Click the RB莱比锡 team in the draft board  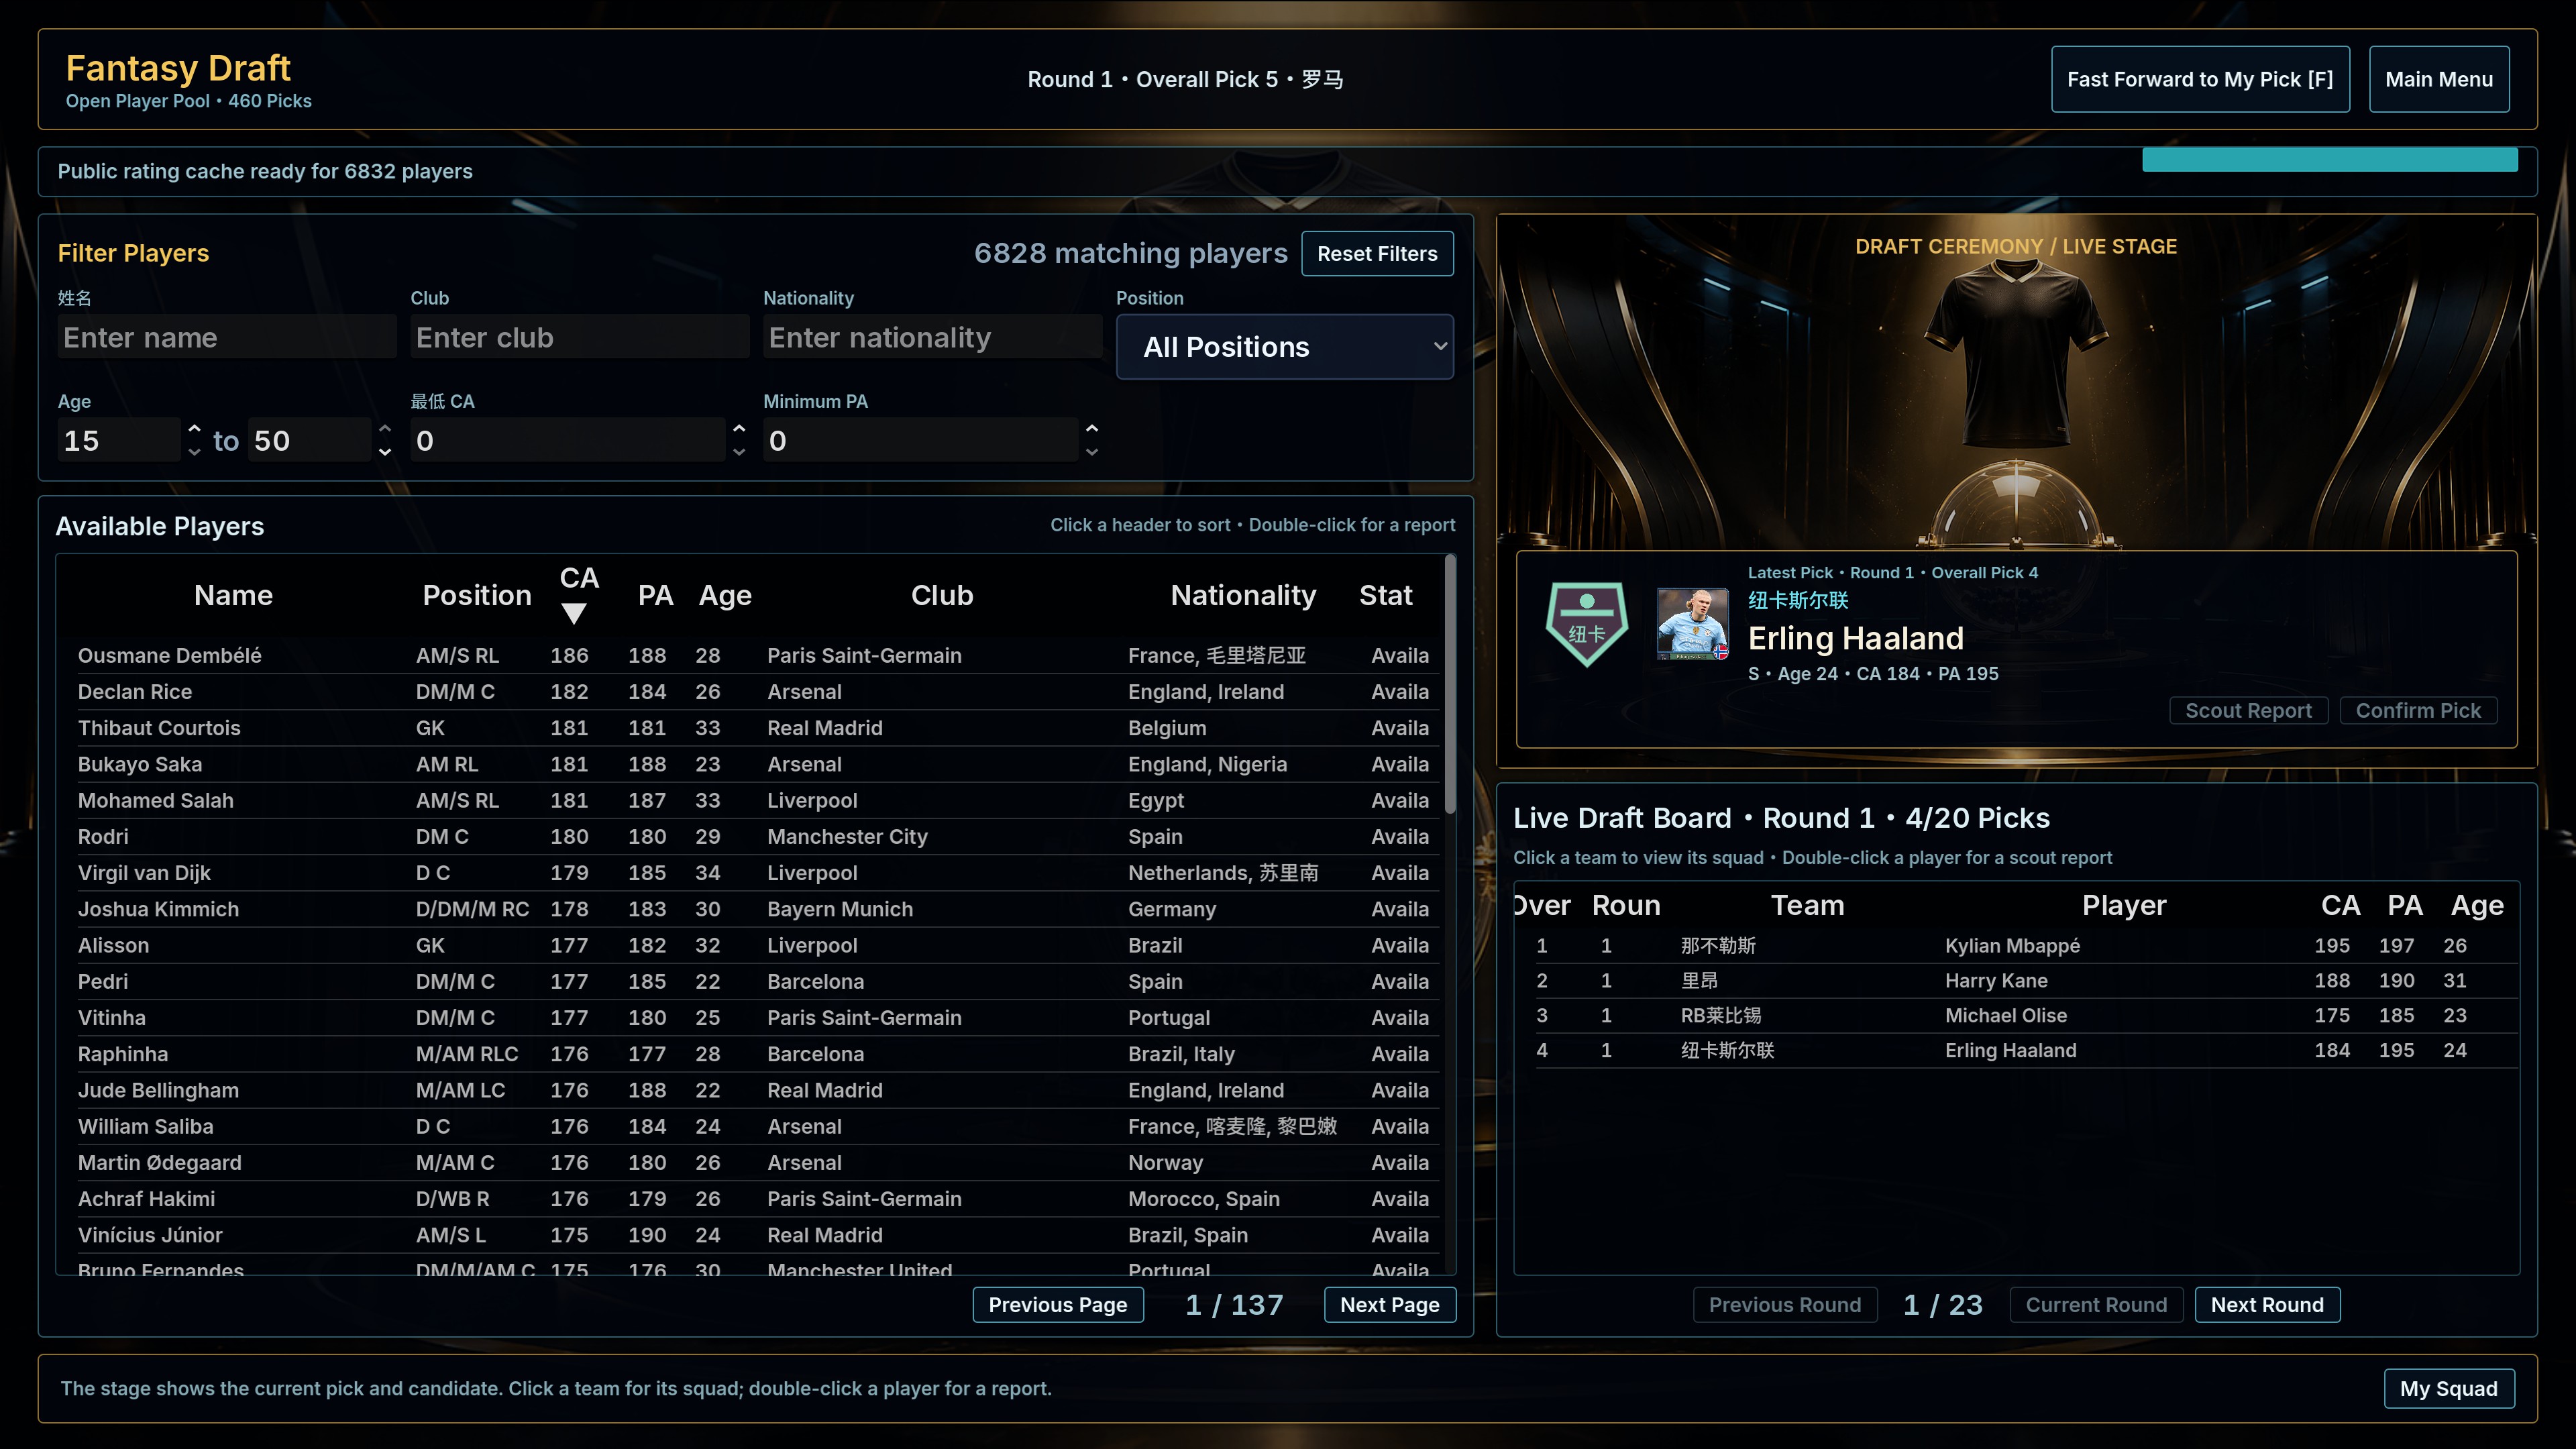(x=1721, y=1016)
